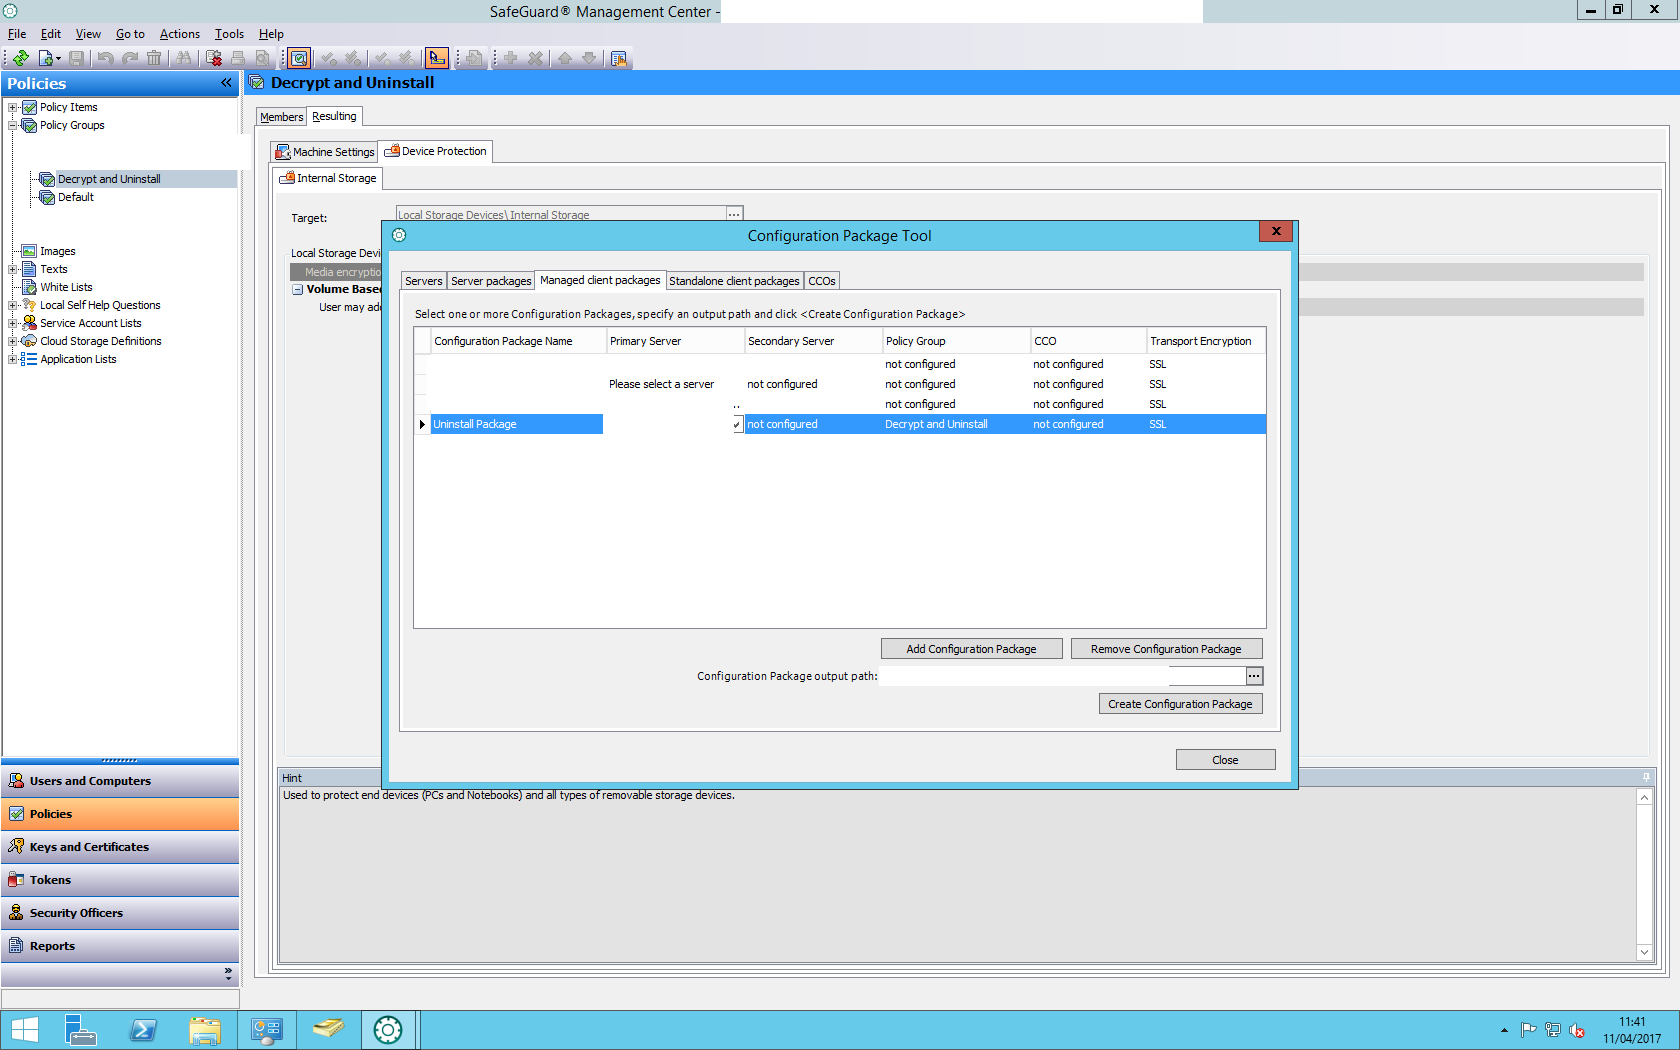This screenshot has height=1050, width=1680.
Task: Click the binoculars Find icon
Action: [x=184, y=58]
